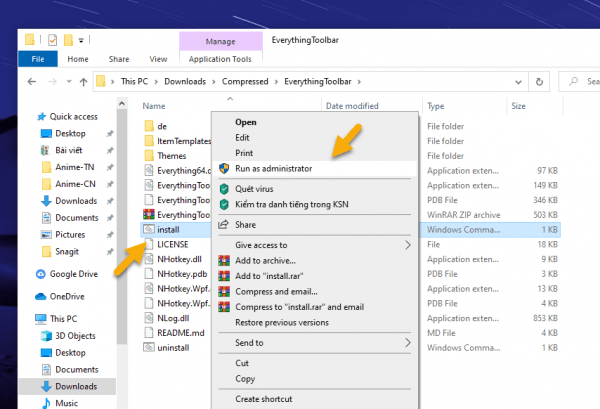The width and height of the screenshot is (600, 409).
Task: Click Downloads in the address breadcrumb
Action: click(185, 81)
